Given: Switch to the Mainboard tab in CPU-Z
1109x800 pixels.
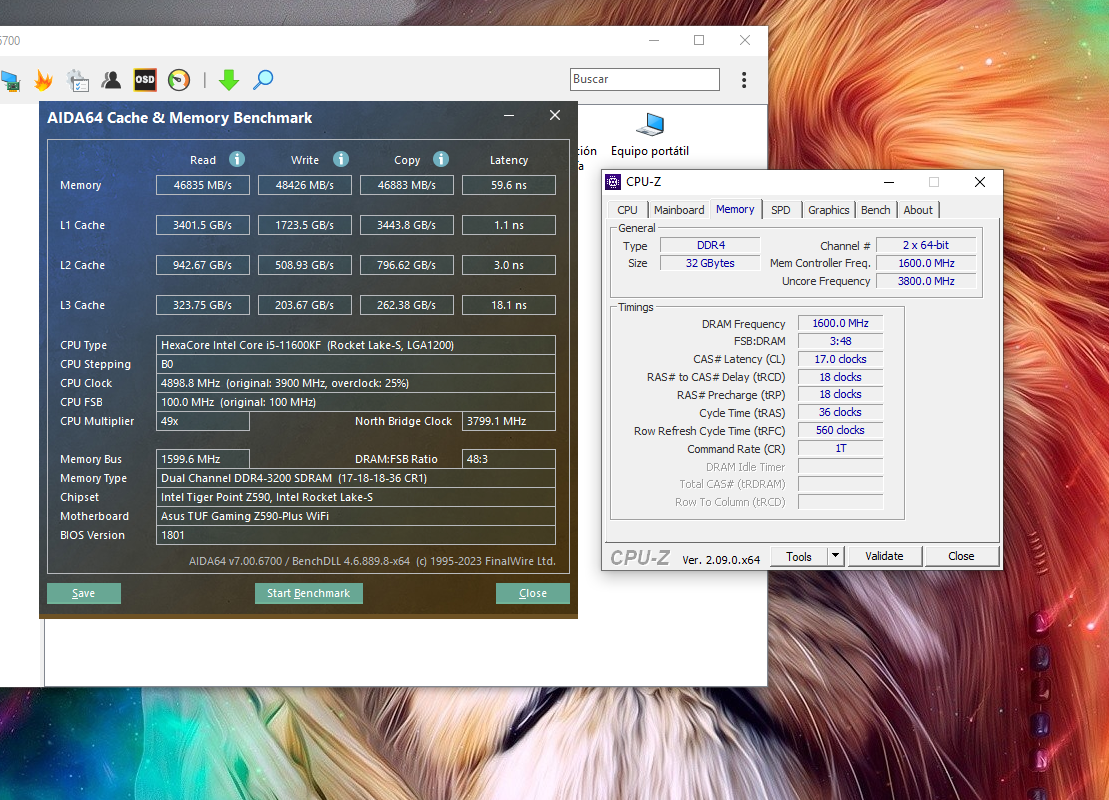Looking at the screenshot, I should click(x=679, y=210).
